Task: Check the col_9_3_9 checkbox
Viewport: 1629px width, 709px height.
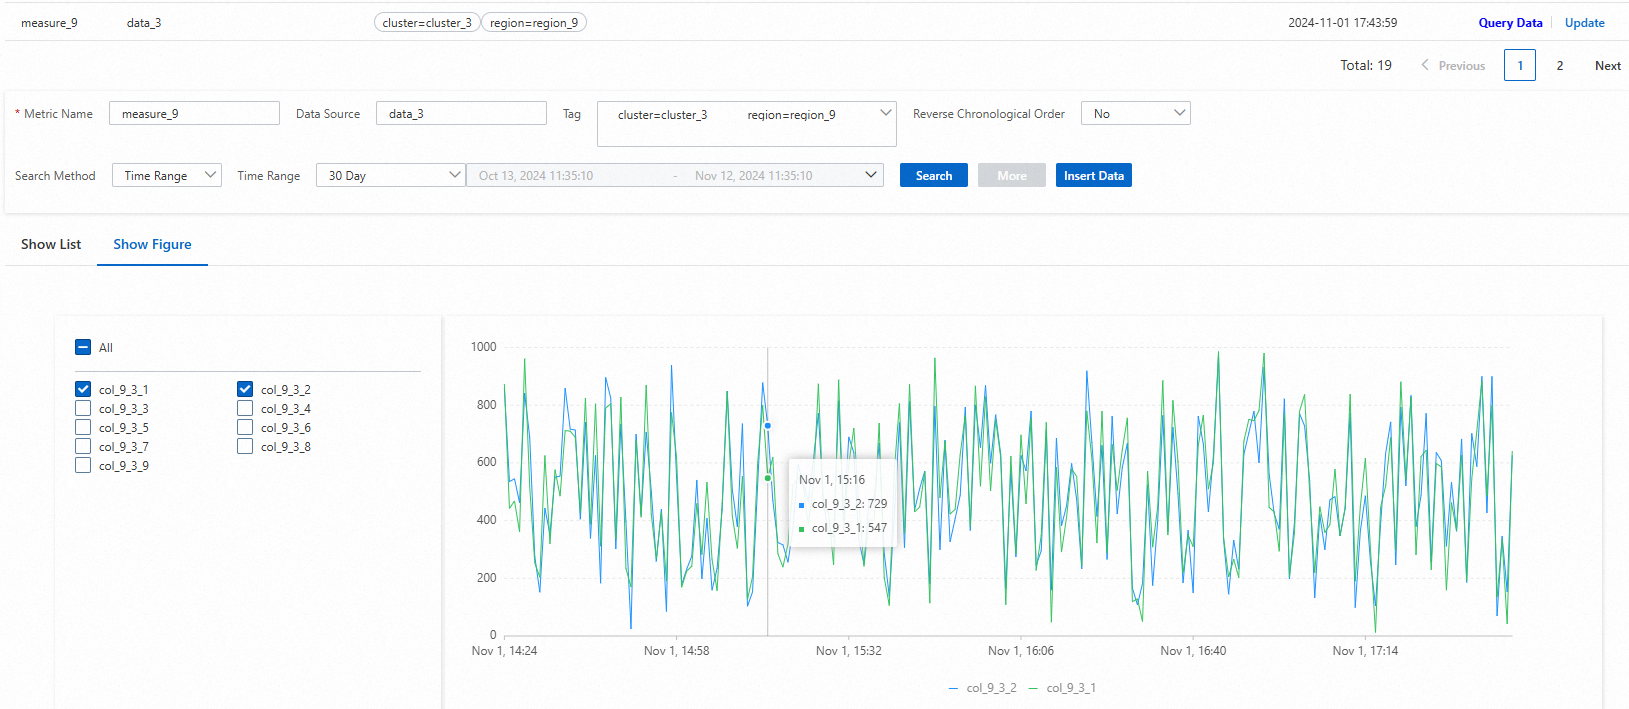Action: [83, 465]
